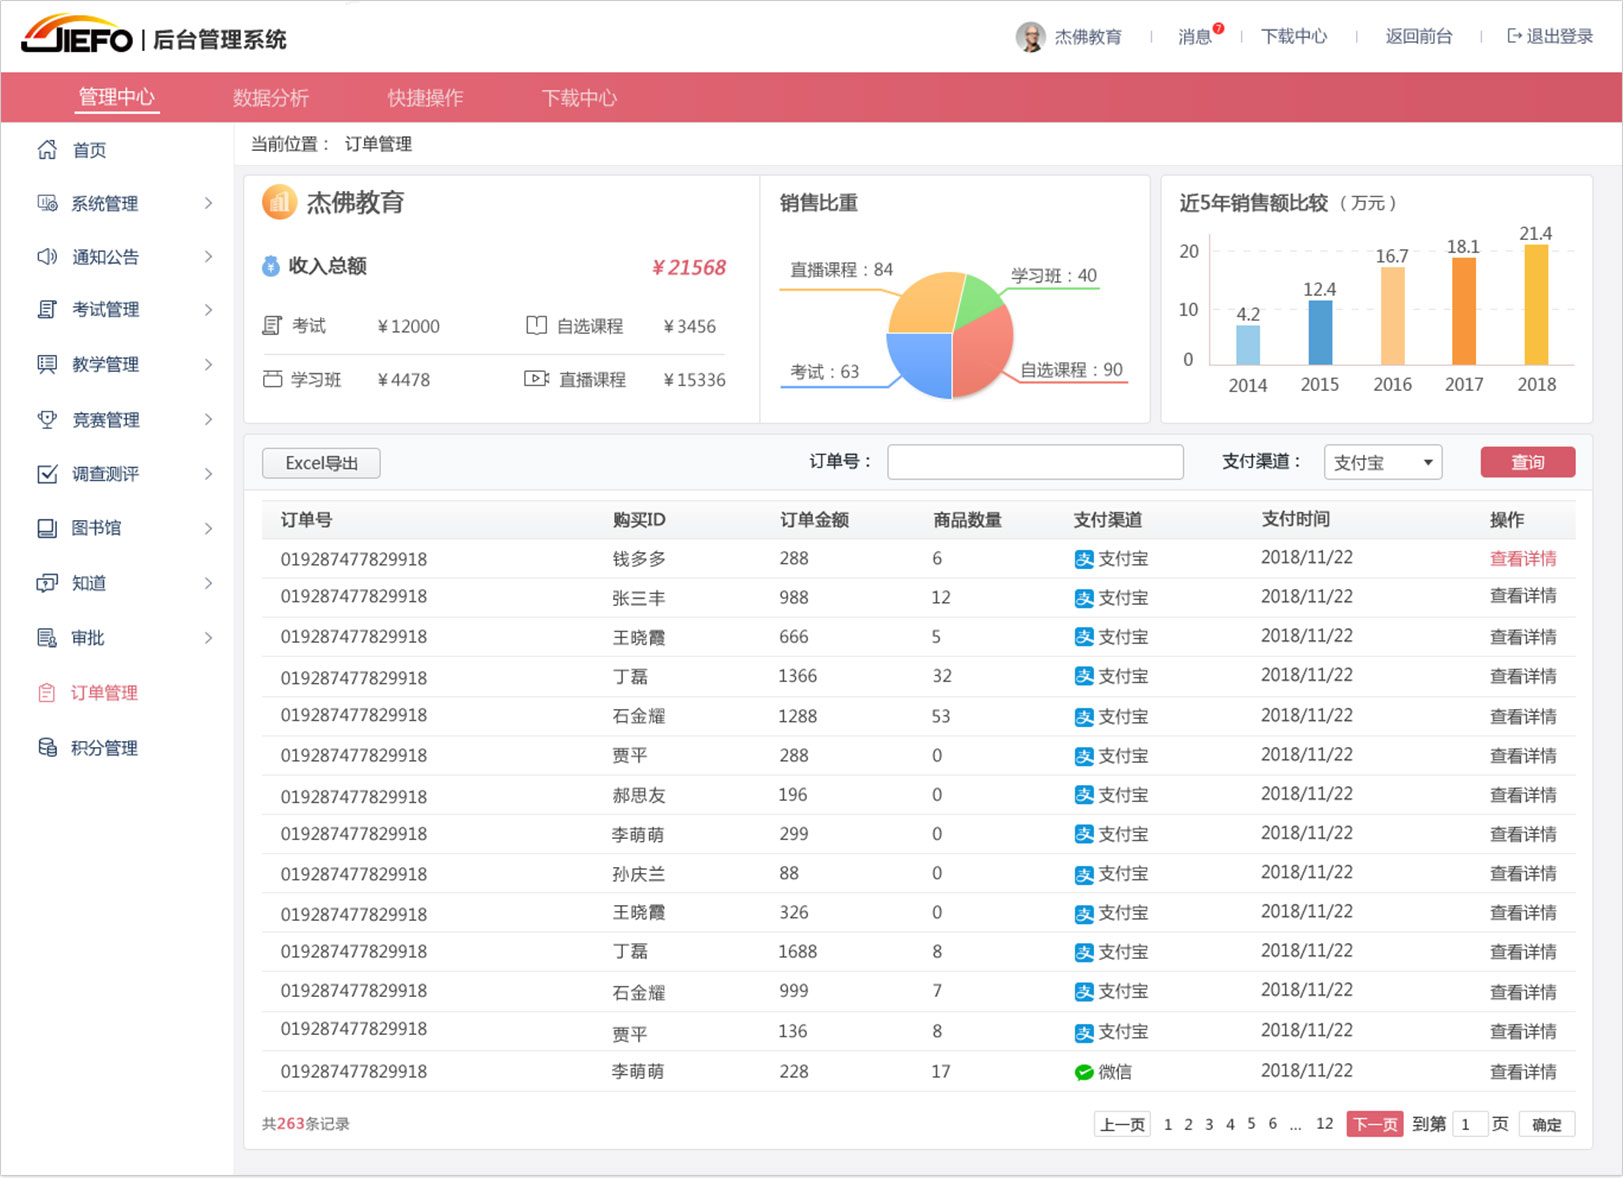Open the 快捷操作 tab
This screenshot has width=1623, height=1178.
point(424,97)
